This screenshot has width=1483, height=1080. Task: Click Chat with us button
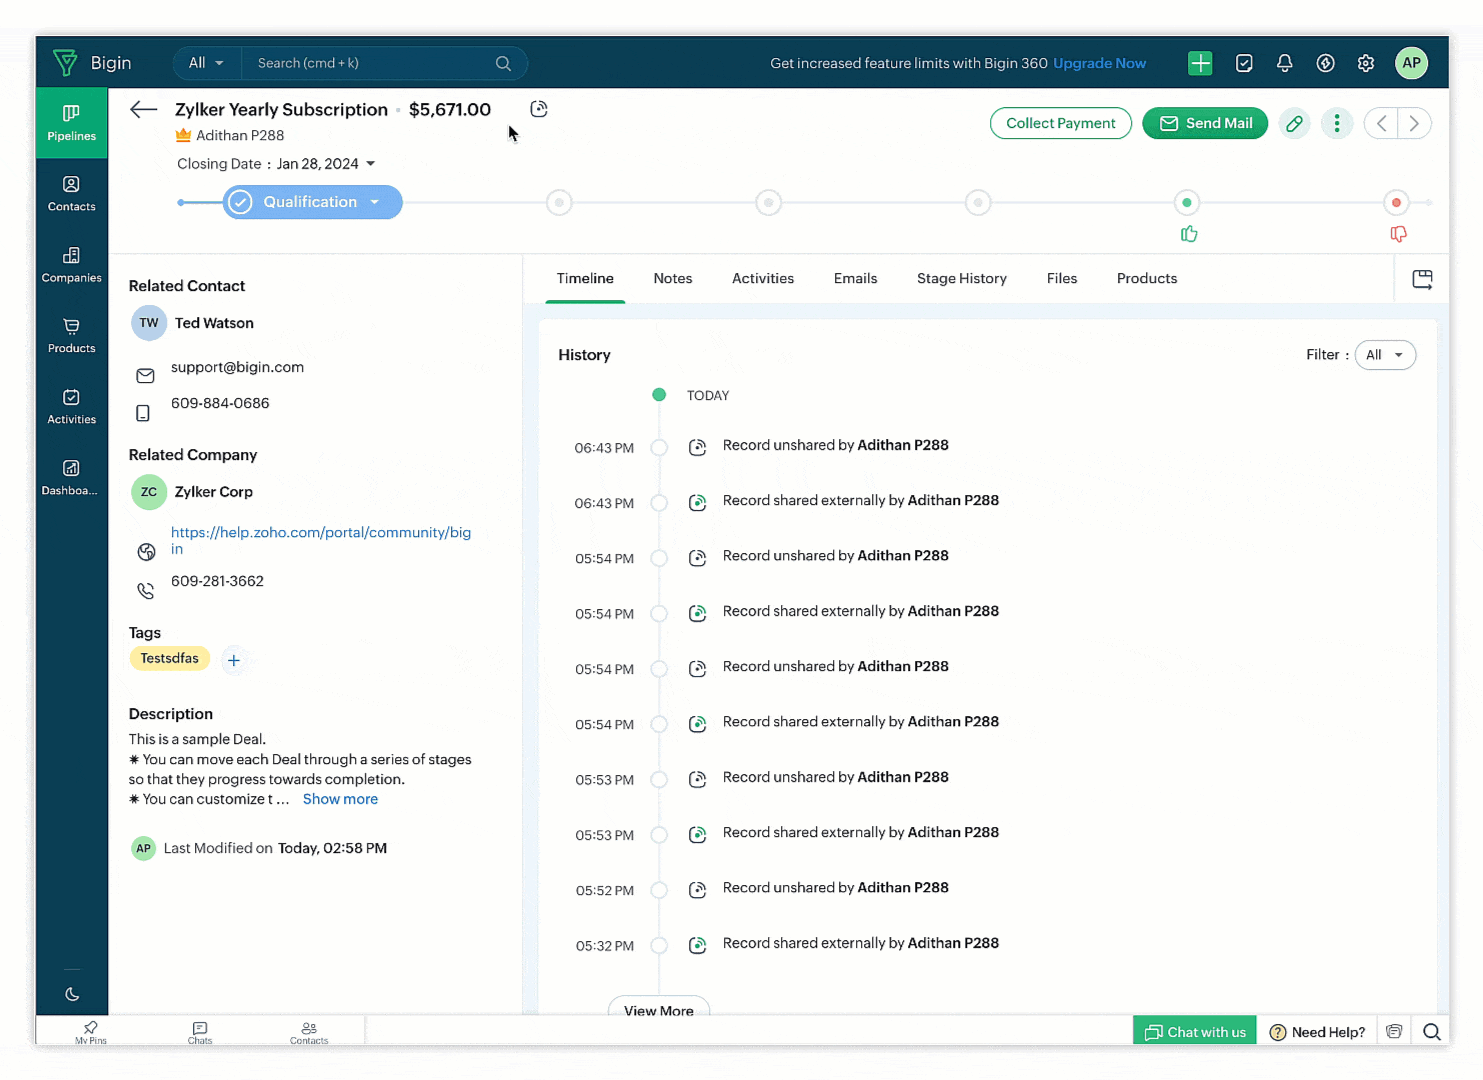pos(1195,1031)
